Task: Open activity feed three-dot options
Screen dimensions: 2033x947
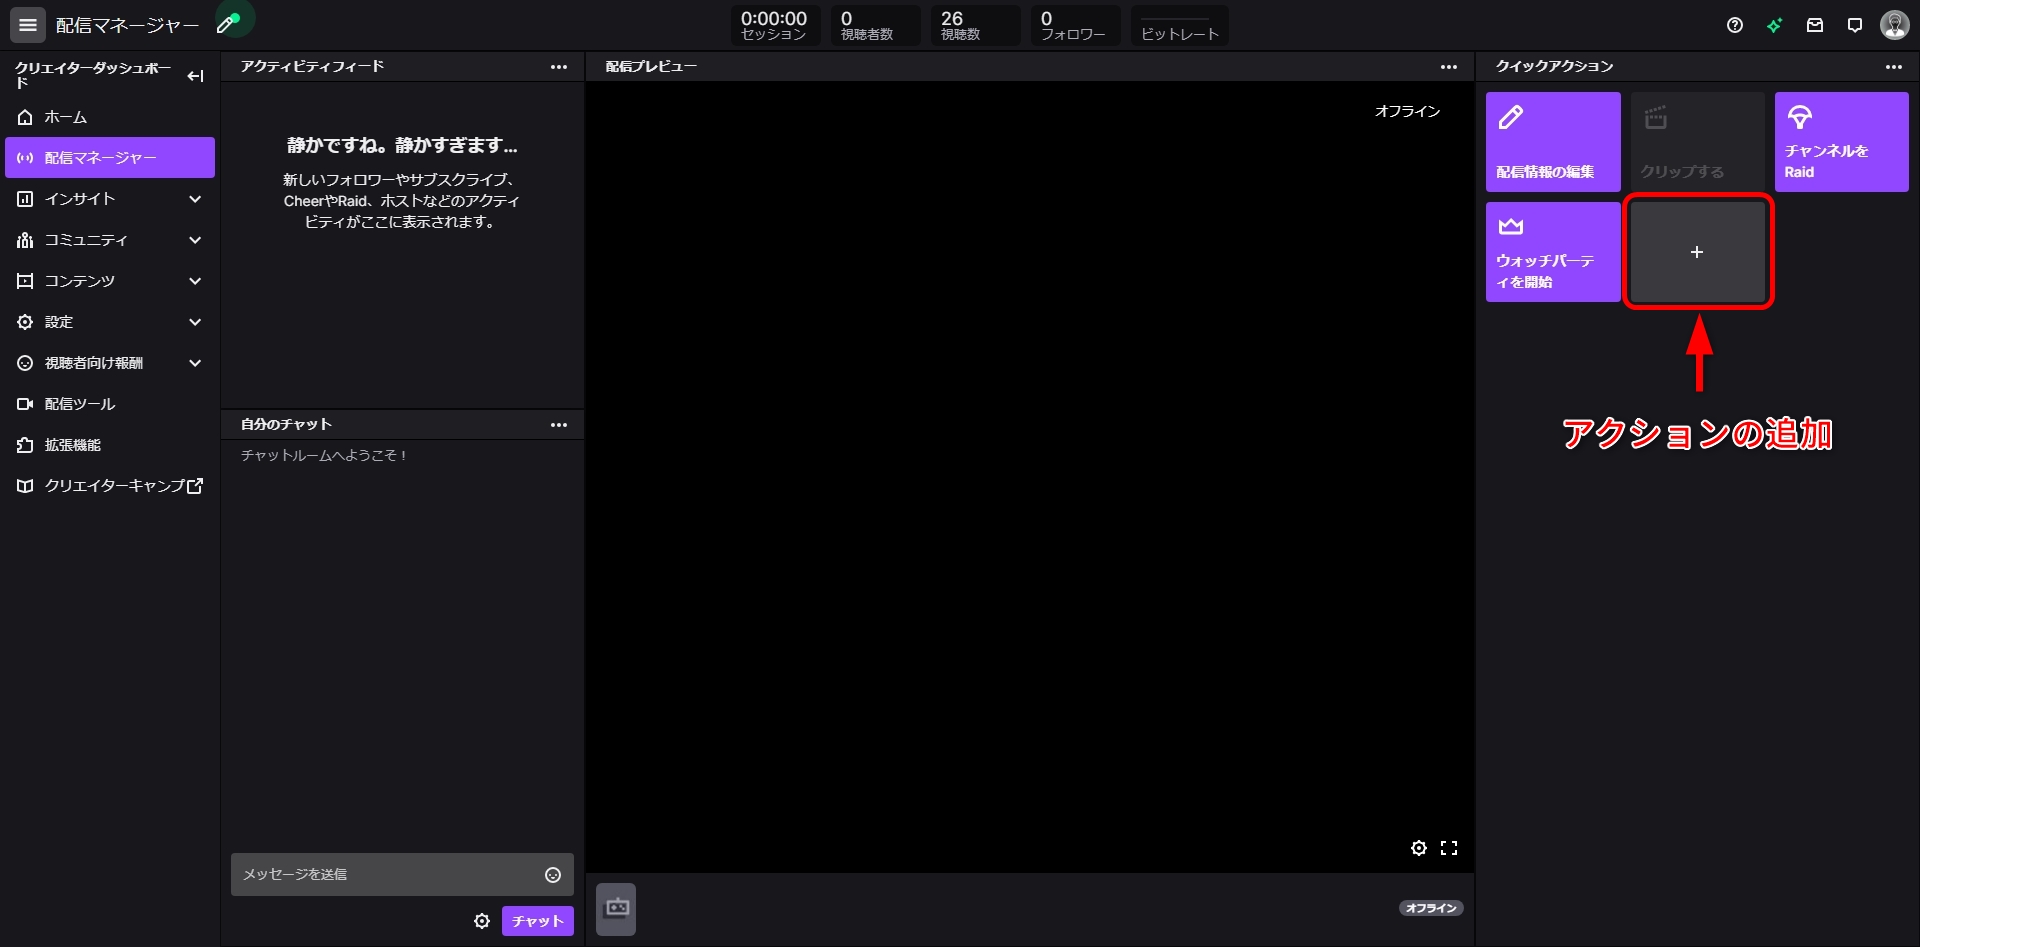Action: click(559, 67)
